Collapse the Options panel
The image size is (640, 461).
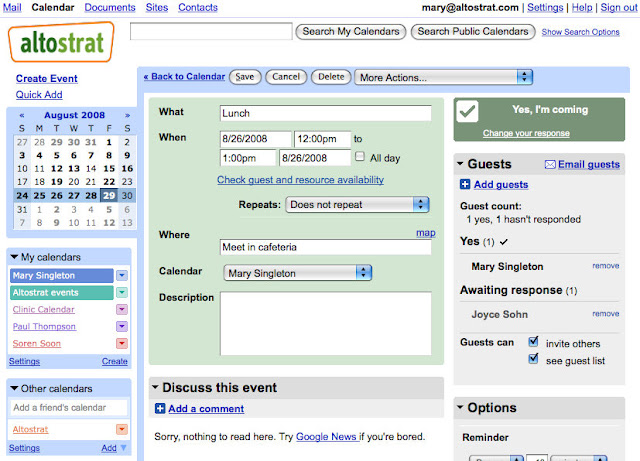pyautogui.click(x=460, y=407)
